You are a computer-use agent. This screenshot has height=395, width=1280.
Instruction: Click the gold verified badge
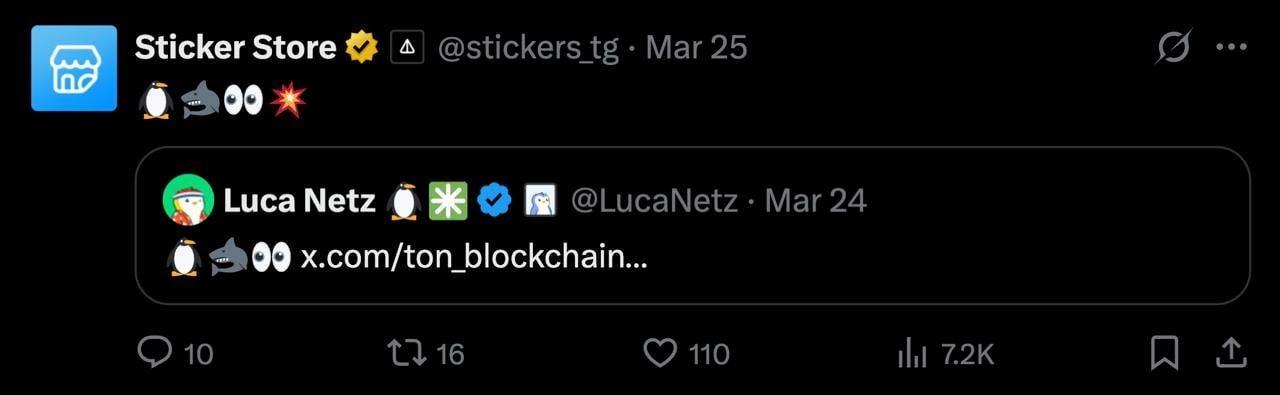coord(361,47)
